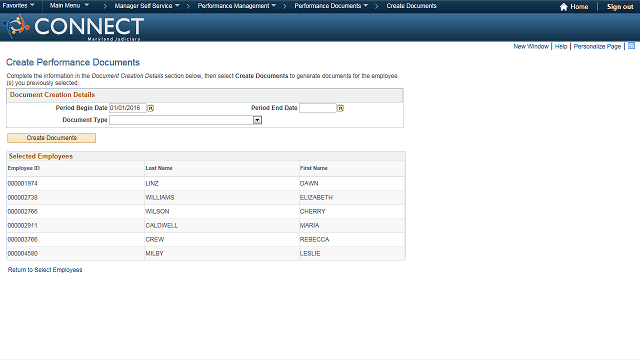Screen dimensions: 640x360
Task: Click the CONNECT Maryland Judiciary logo
Action: click(x=73, y=27)
